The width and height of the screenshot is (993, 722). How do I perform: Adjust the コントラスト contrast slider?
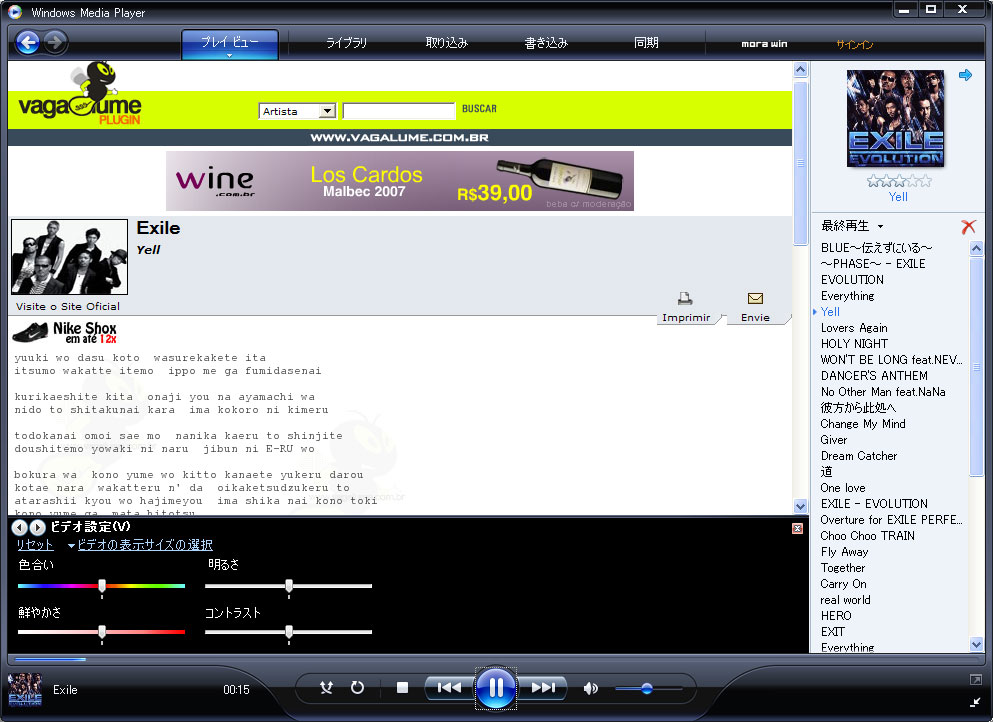coord(289,632)
